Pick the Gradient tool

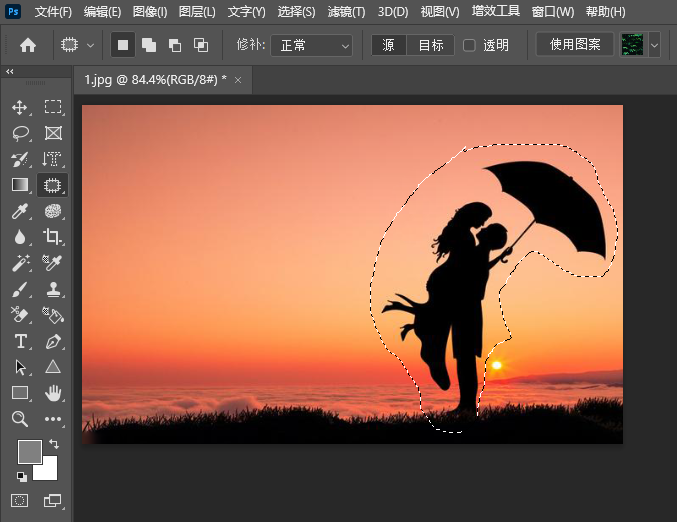[x=20, y=185]
